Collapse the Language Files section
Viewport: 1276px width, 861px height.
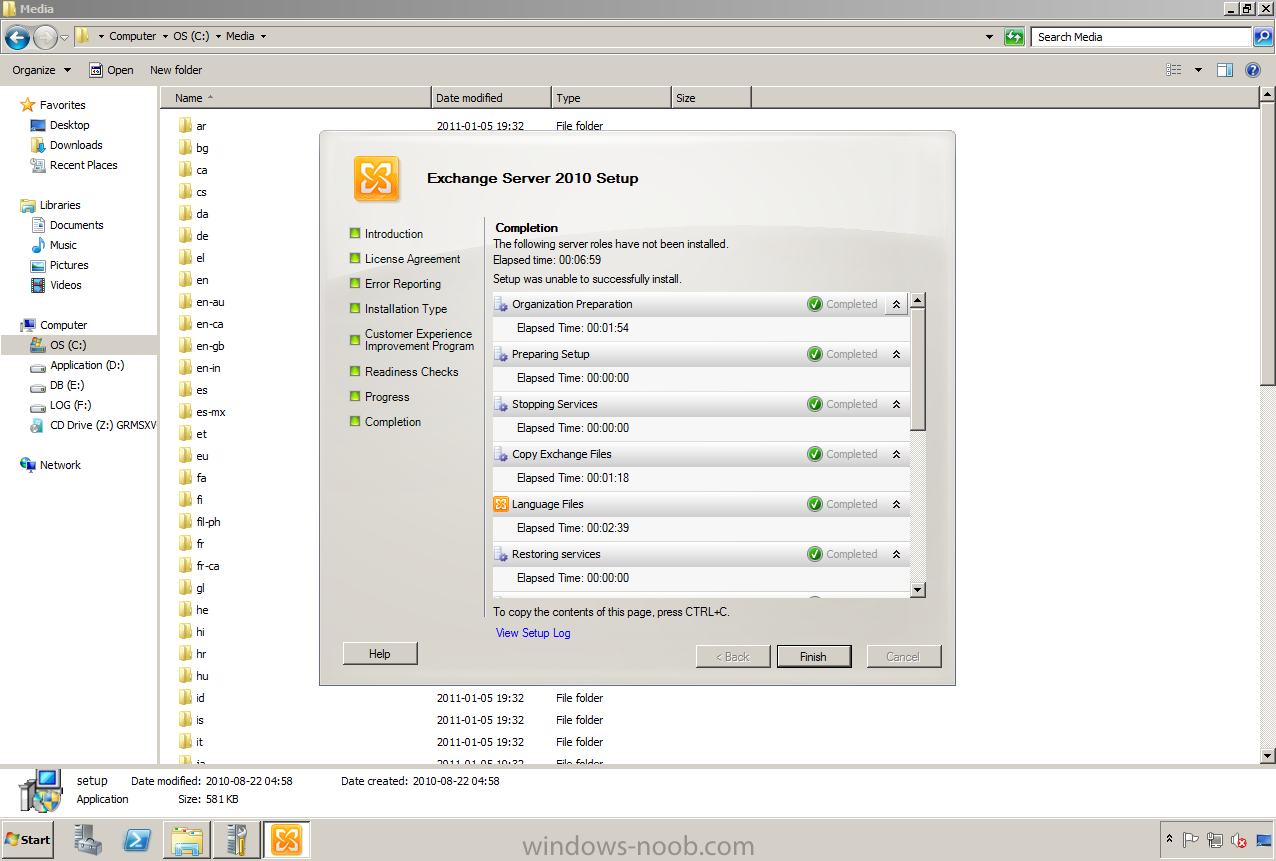pos(896,504)
